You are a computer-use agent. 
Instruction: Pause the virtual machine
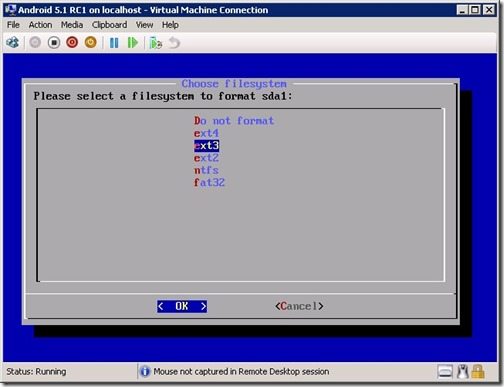coord(114,43)
